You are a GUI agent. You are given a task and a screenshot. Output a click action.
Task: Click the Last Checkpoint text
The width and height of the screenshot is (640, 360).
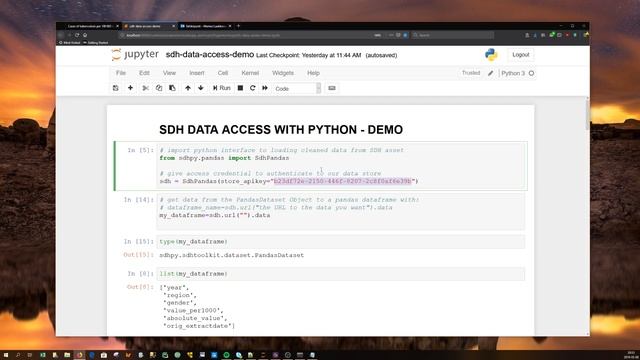pyautogui.click(x=309, y=55)
